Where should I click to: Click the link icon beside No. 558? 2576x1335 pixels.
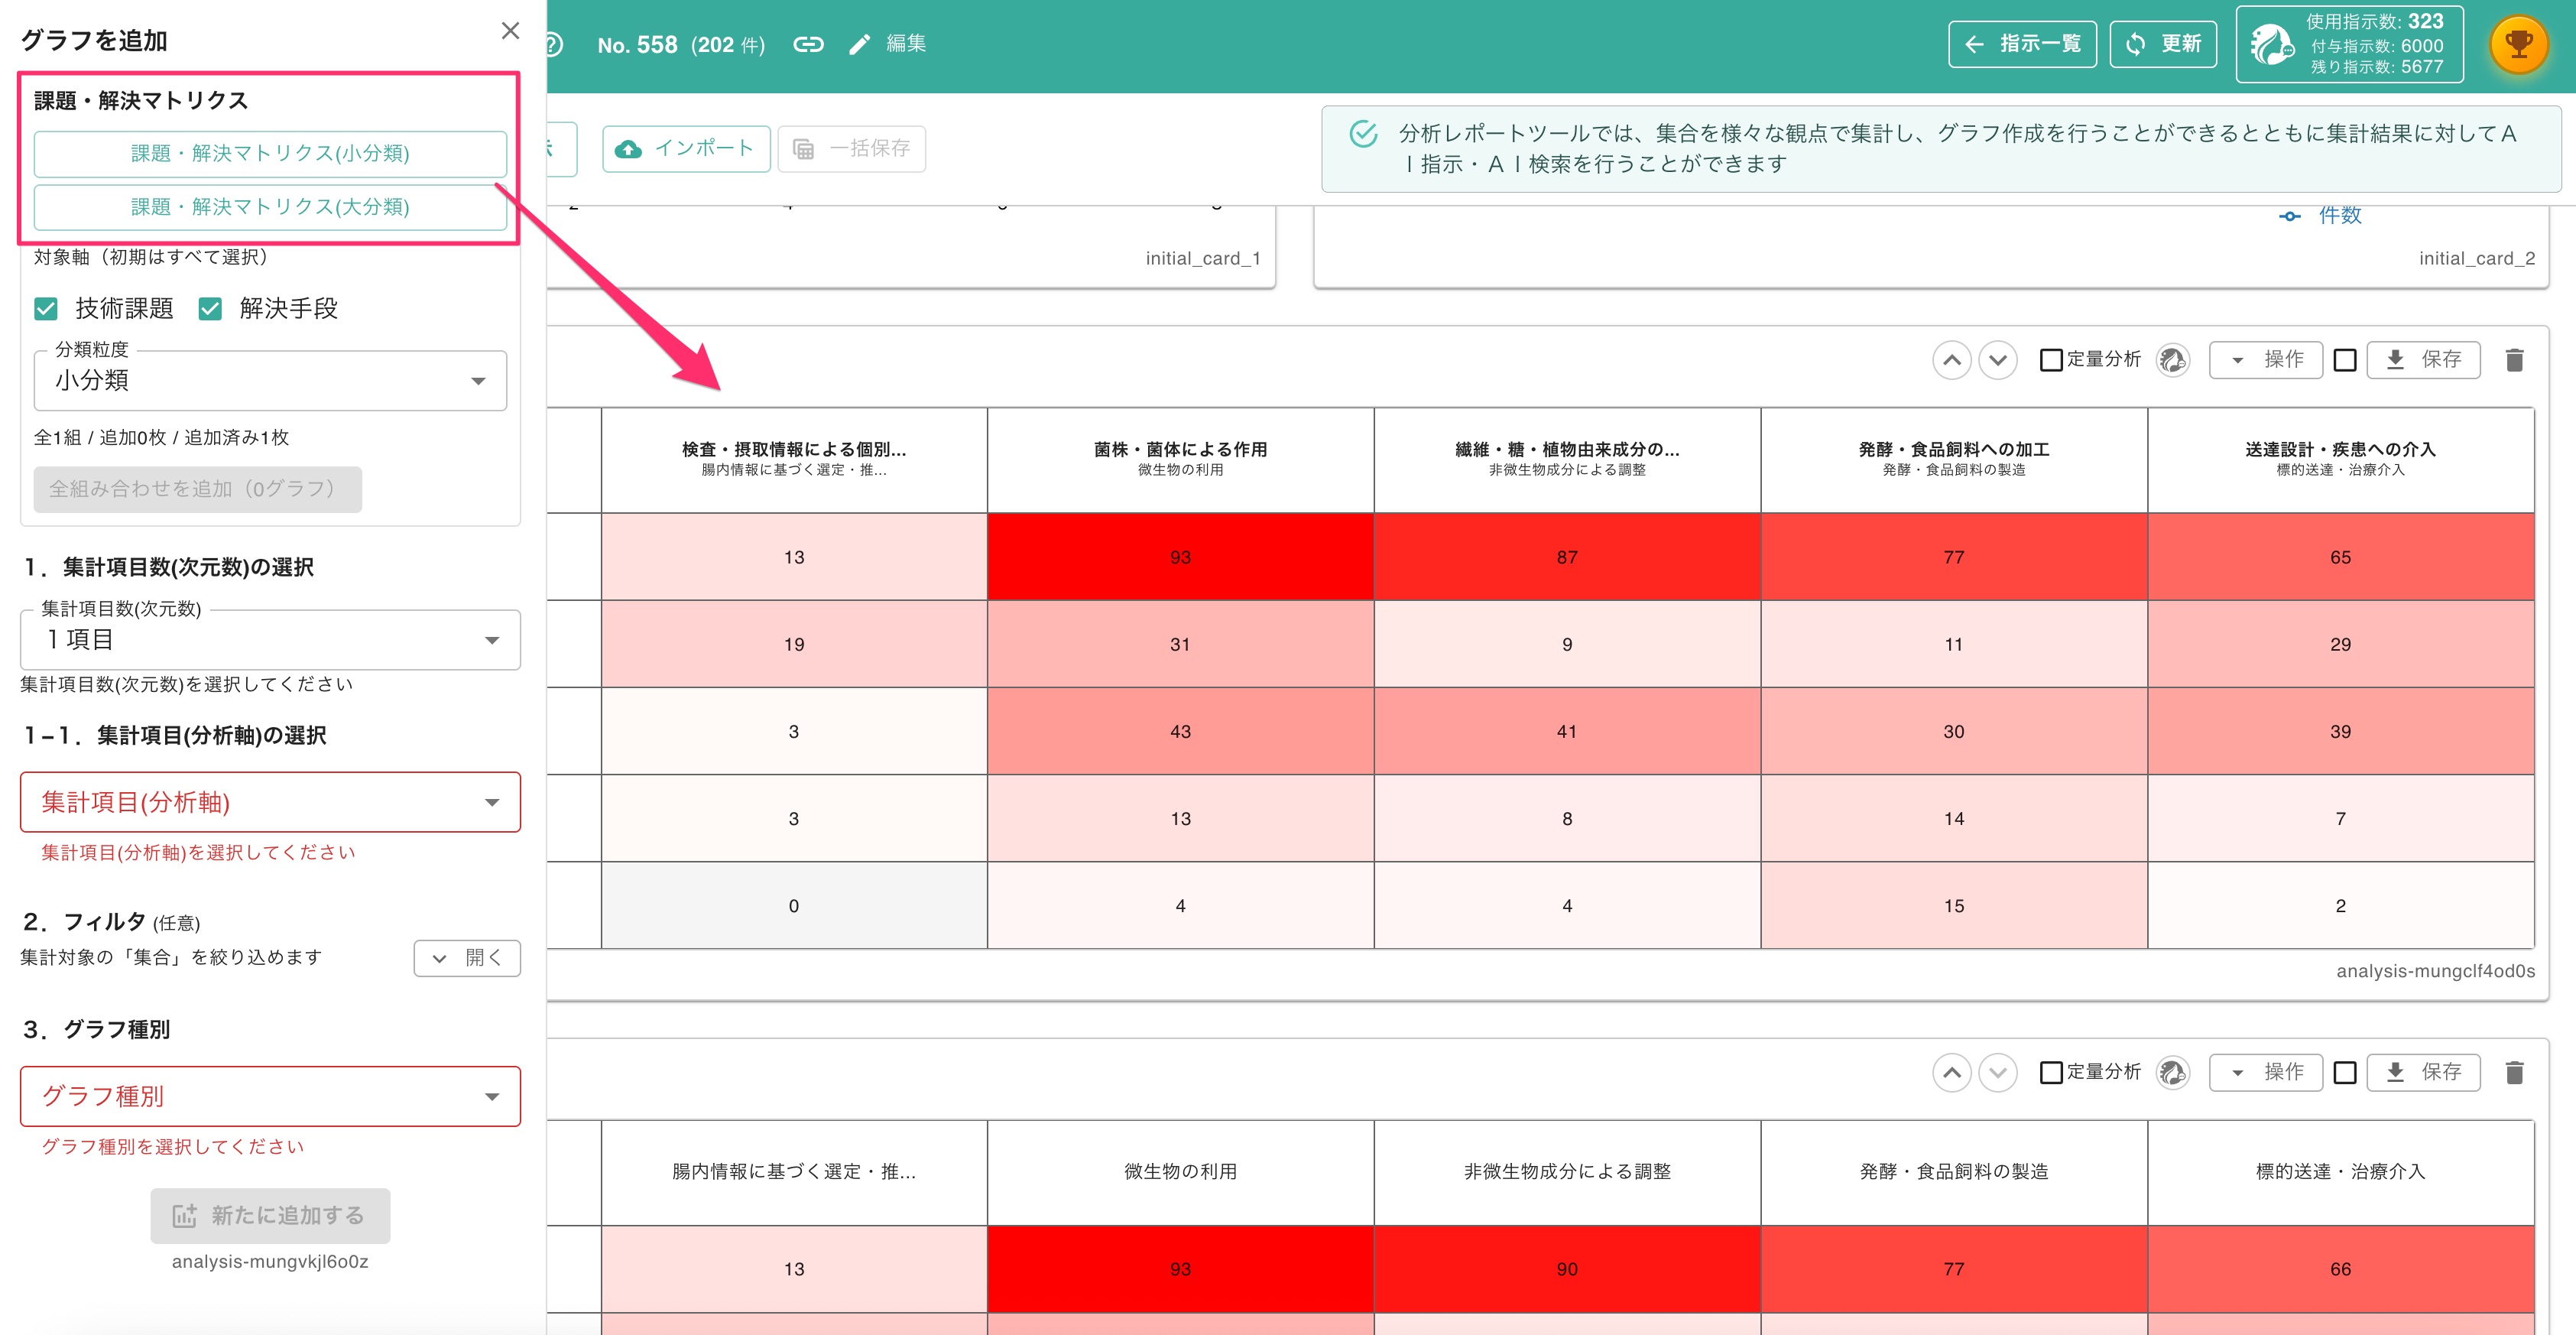pyautogui.click(x=808, y=44)
